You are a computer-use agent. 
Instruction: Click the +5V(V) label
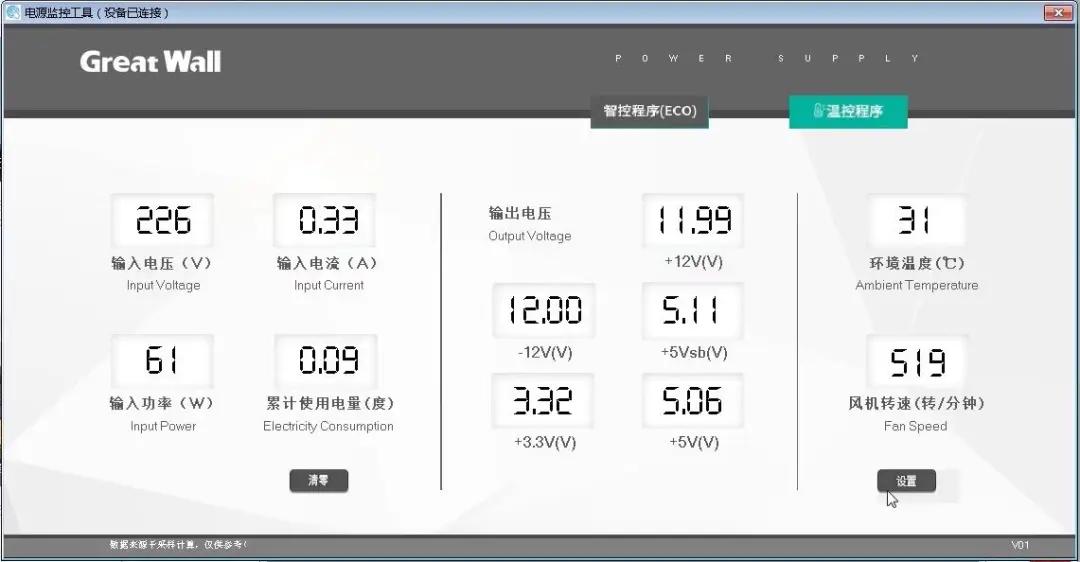[694, 442]
